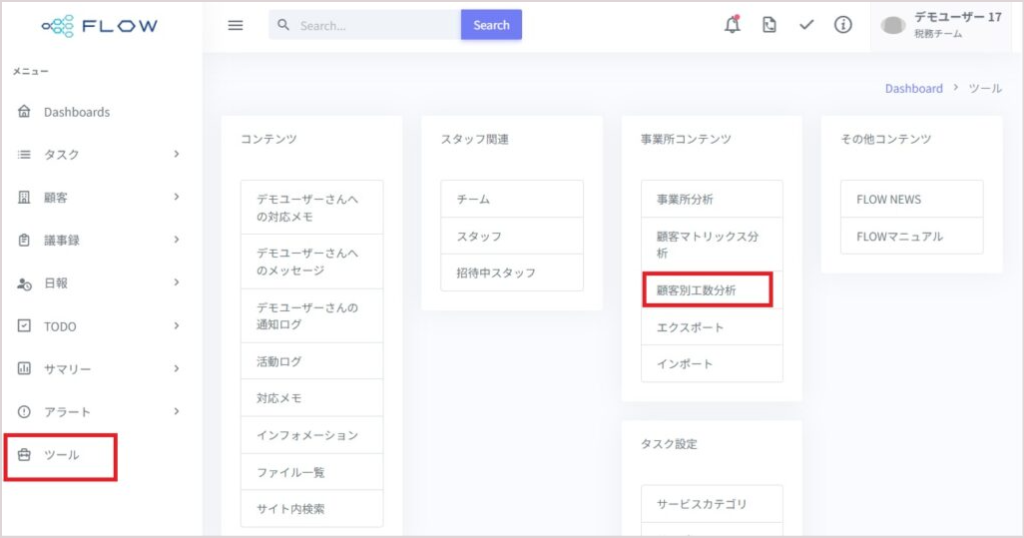Image resolution: width=1024 pixels, height=538 pixels.
Task: Click the document file icon in header
Action: tap(769, 25)
